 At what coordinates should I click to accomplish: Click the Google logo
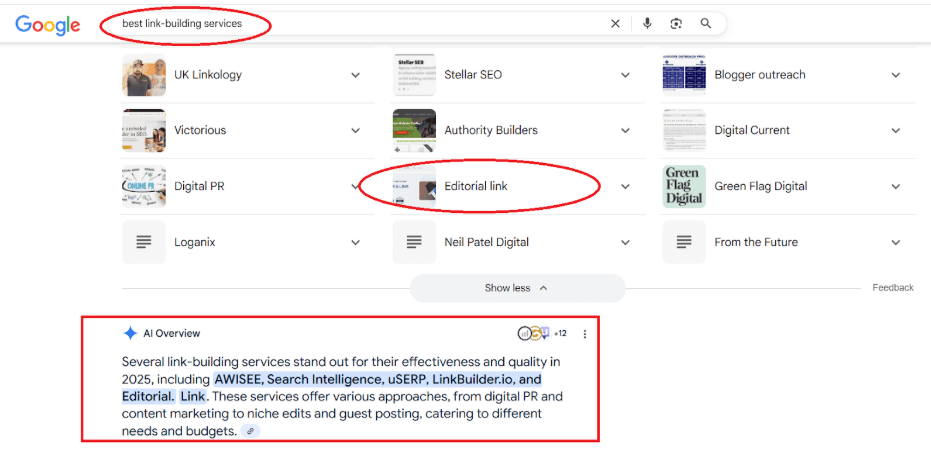(48, 24)
